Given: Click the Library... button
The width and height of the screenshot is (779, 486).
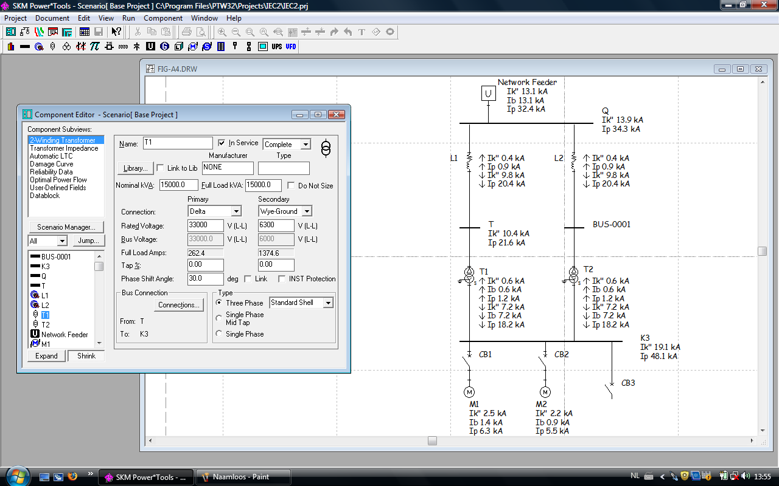Looking at the screenshot, I should tap(135, 168).
